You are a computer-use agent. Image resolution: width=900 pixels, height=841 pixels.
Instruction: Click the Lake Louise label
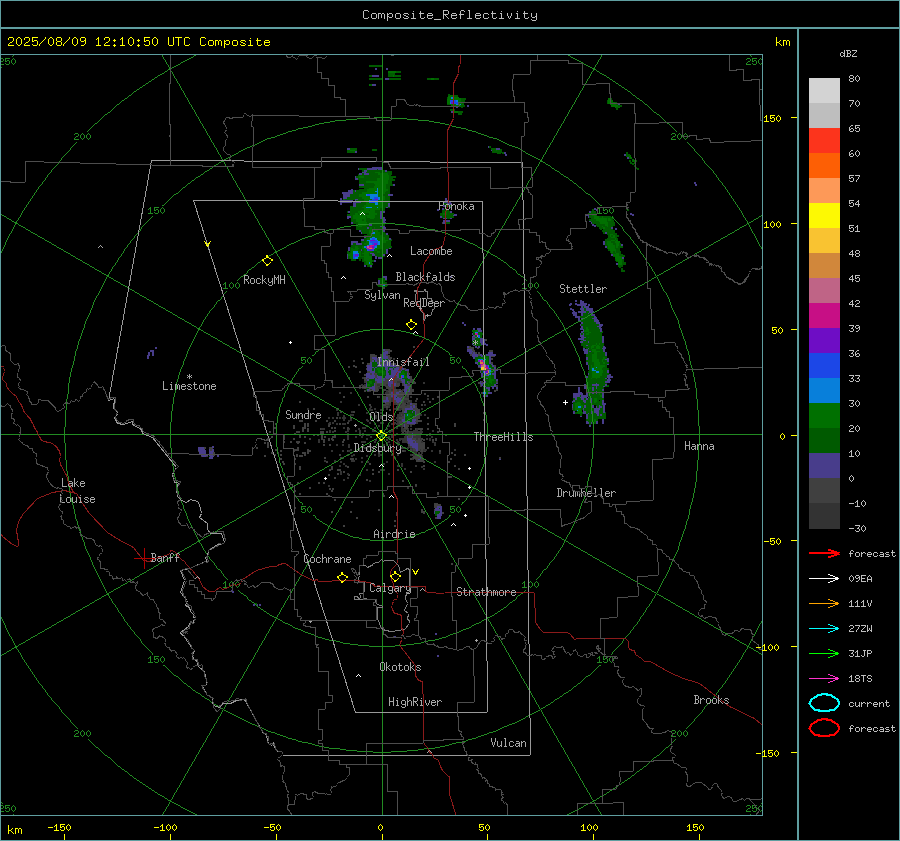[77, 491]
